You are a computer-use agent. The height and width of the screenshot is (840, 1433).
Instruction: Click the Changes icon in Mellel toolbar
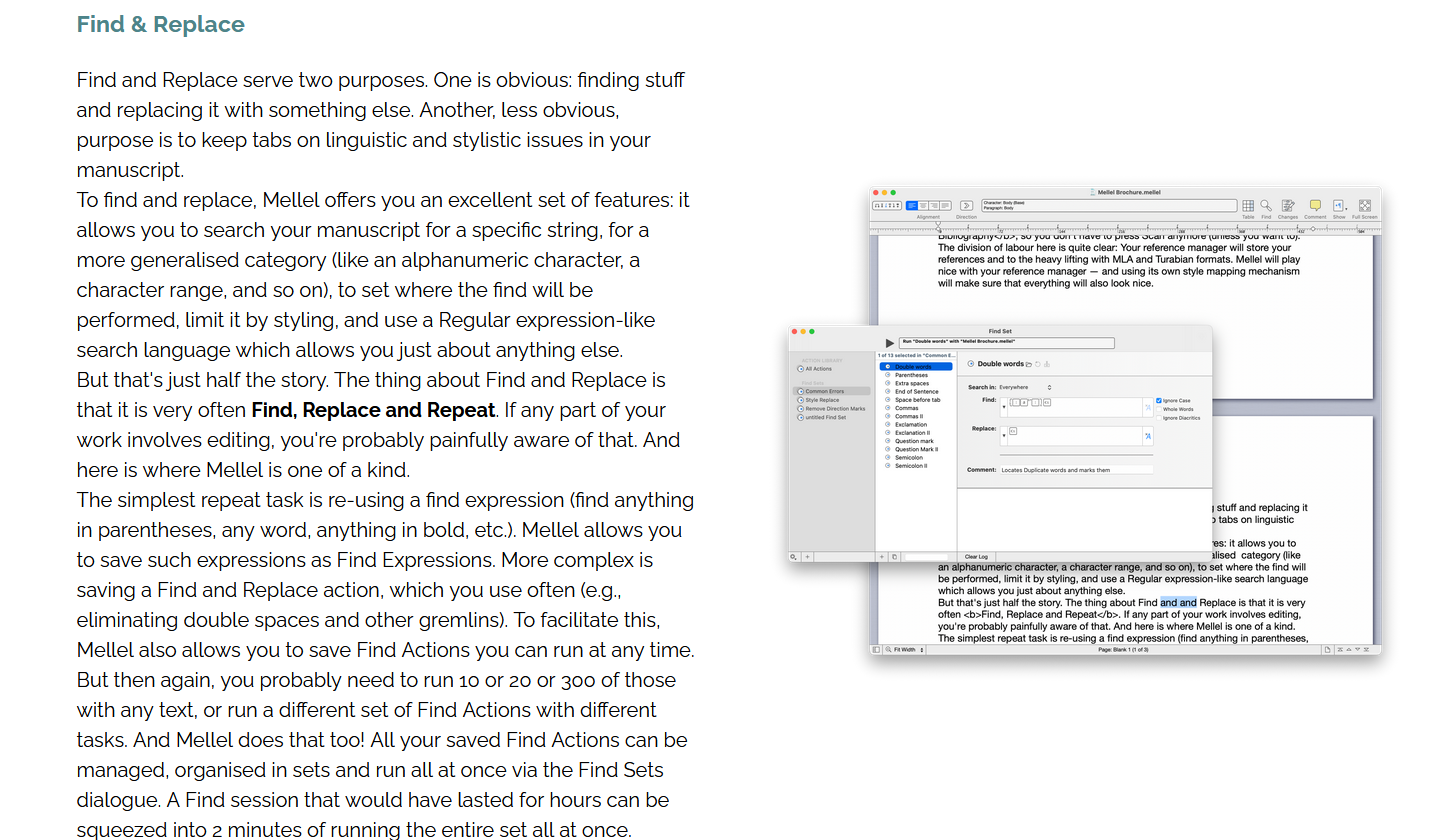coord(1288,205)
